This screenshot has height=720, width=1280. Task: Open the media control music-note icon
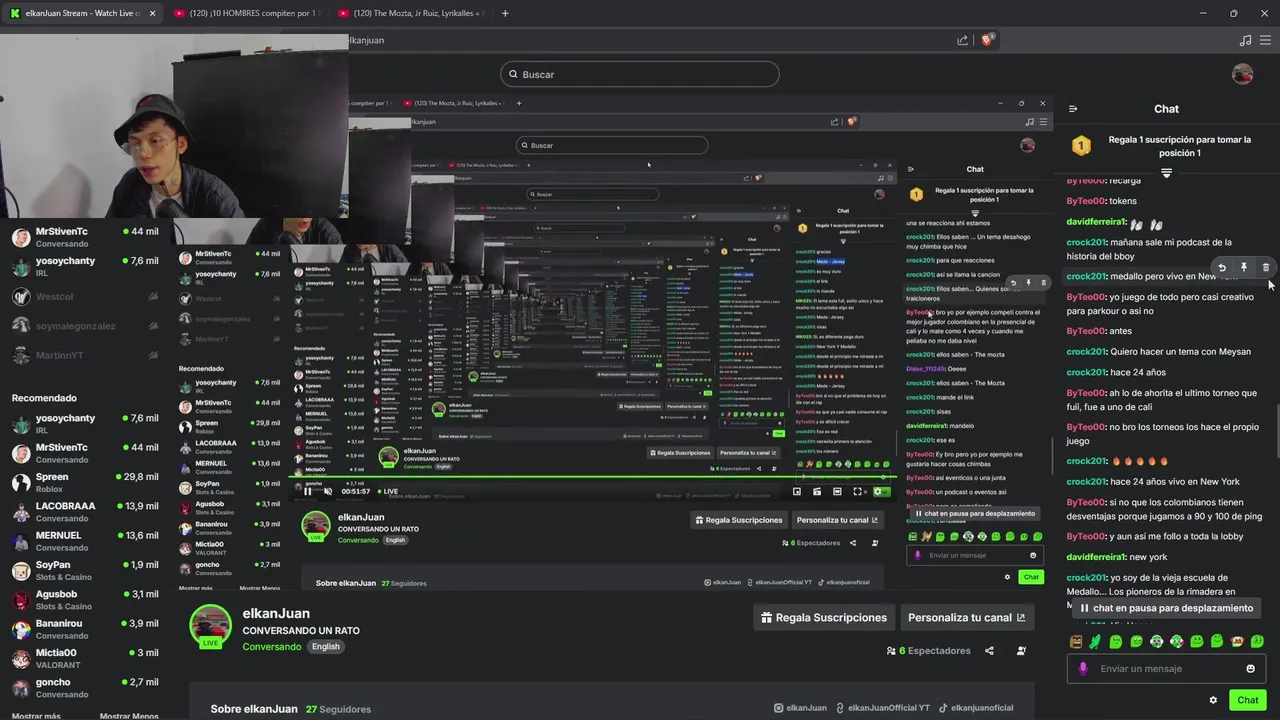click(x=1245, y=40)
